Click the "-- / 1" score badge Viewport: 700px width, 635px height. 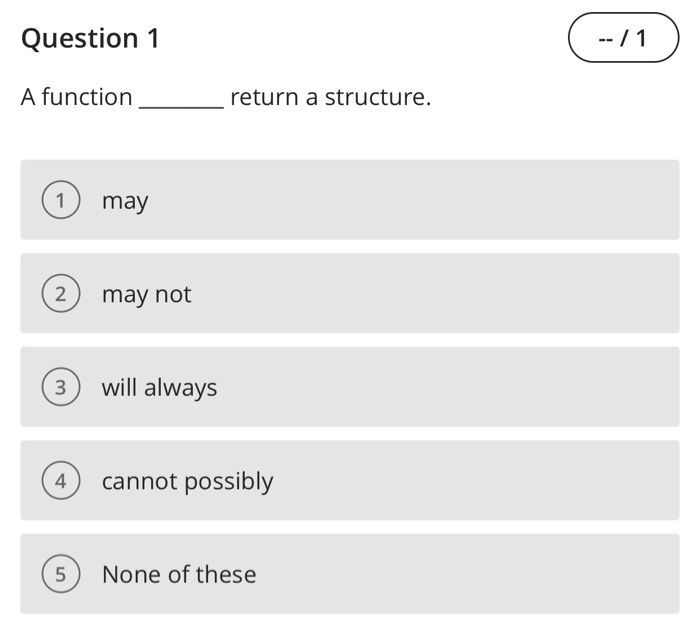click(x=623, y=38)
